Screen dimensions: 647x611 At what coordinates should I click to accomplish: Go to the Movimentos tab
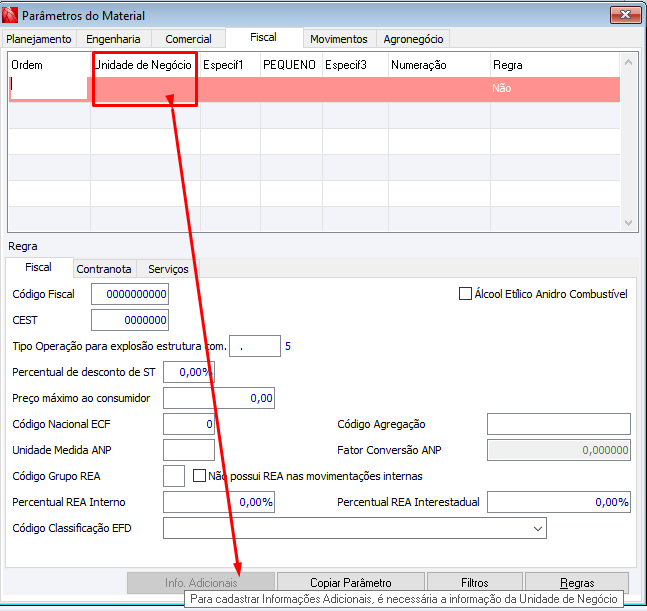[339, 39]
